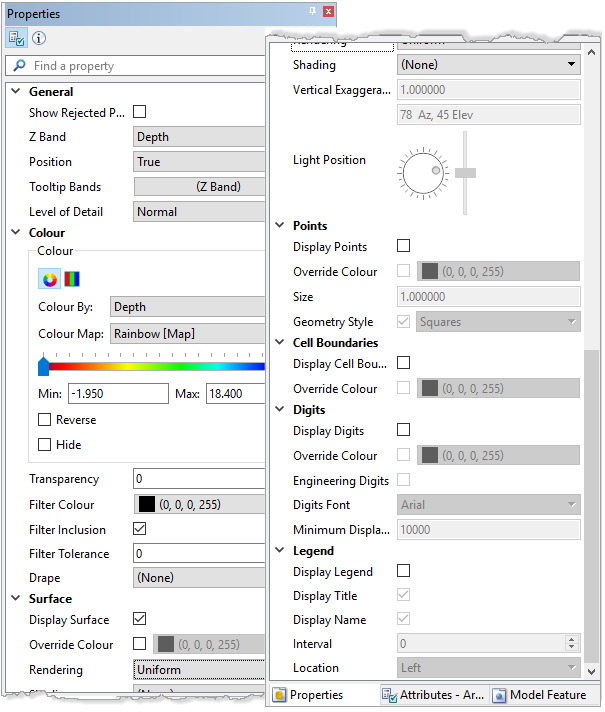Viewport: 605px width, 712px height.
Task: Click the information icon in Properties toolbar
Action: [x=39, y=39]
